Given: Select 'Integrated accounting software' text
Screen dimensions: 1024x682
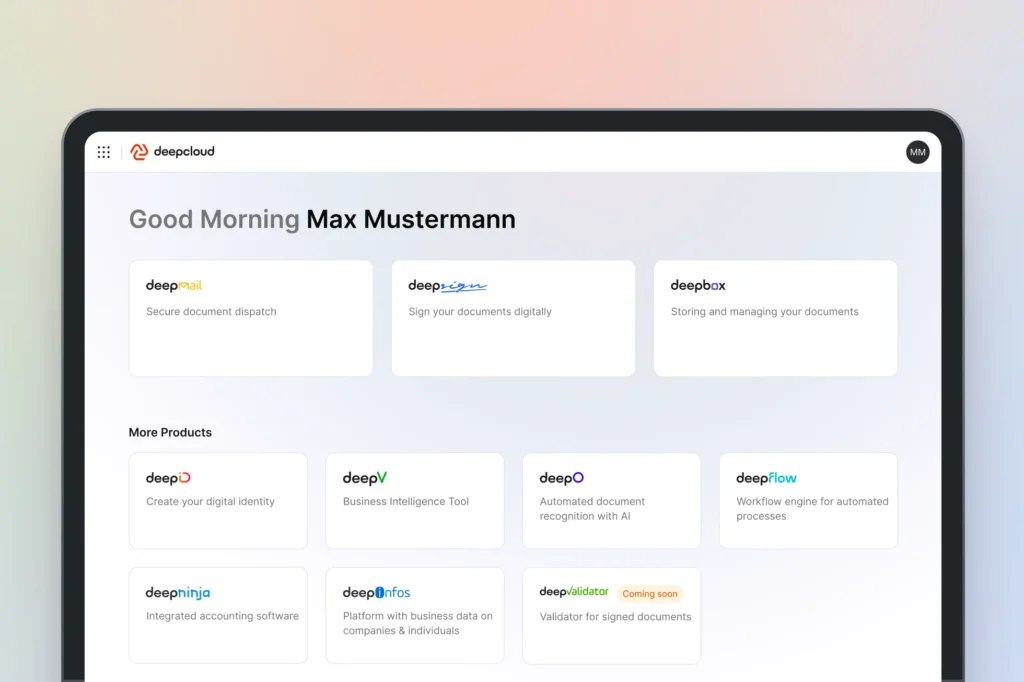Looking at the screenshot, I should [x=222, y=616].
